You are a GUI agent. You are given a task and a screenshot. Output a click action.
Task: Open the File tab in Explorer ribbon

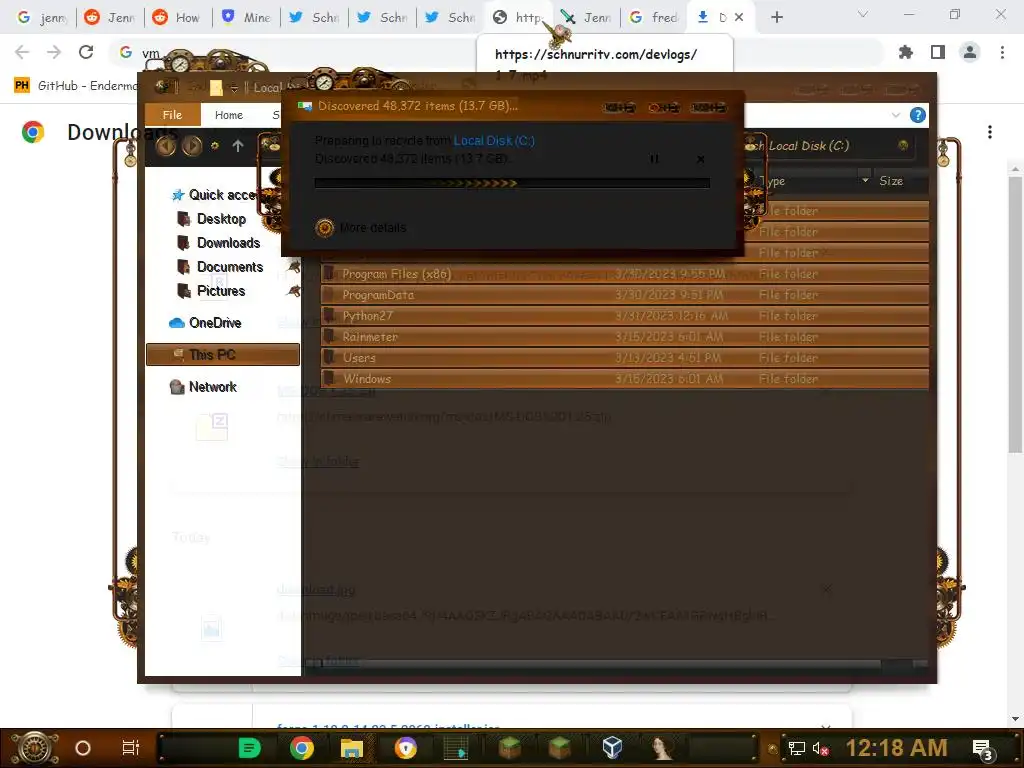[172, 115]
